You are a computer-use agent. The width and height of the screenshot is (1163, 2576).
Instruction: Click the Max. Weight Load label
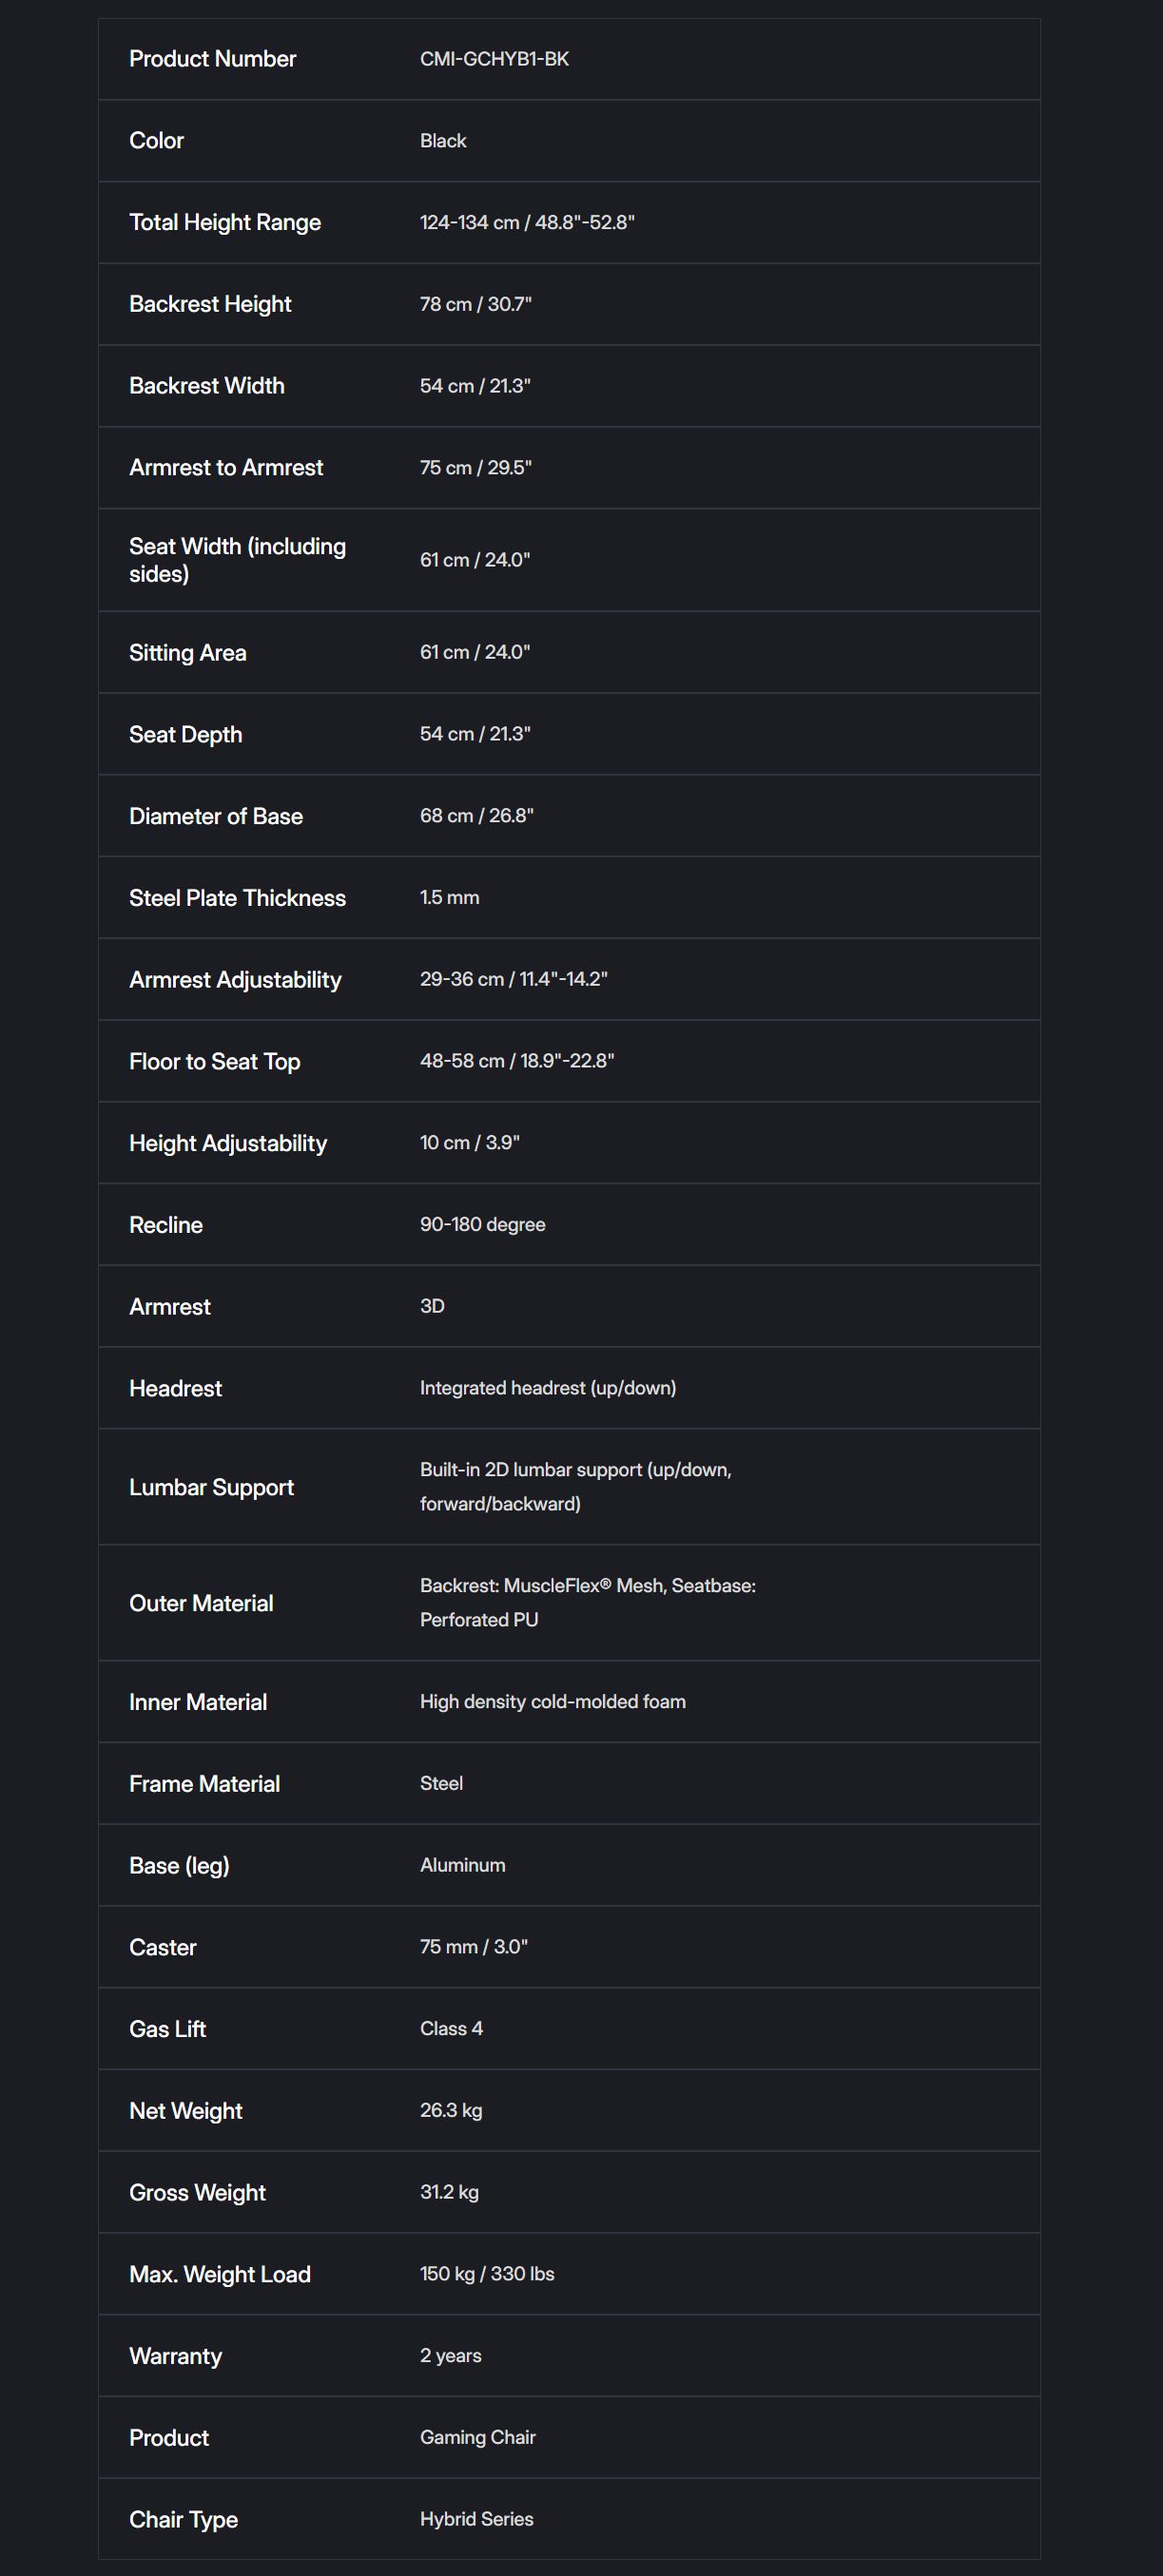pyautogui.click(x=220, y=2274)
